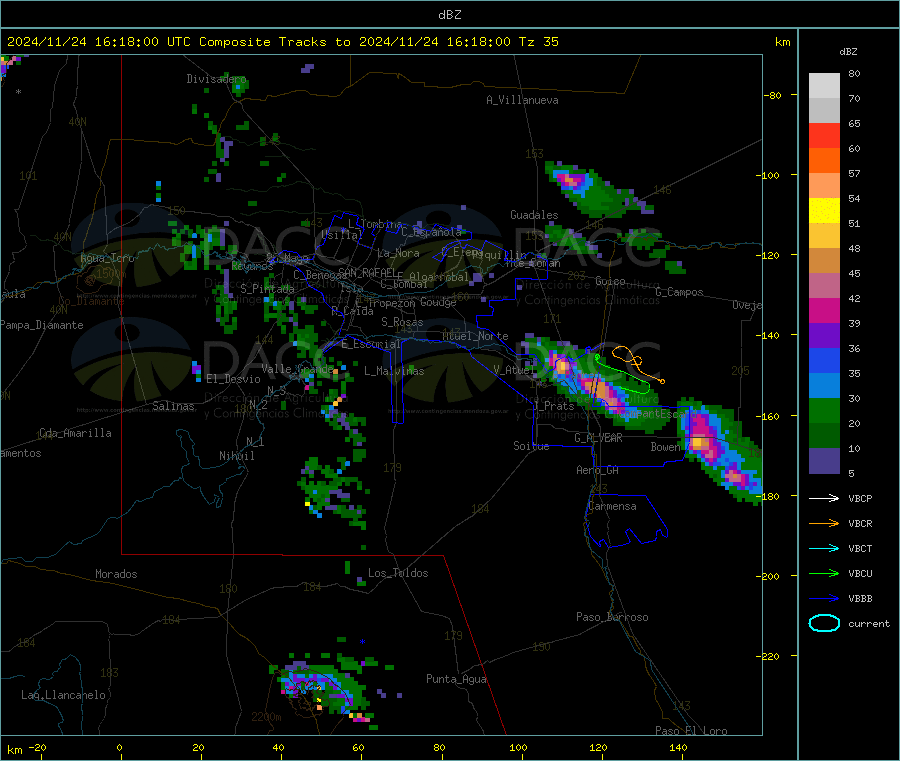Click the Divisadero location label
The height and width of the screenshot is (761, 900).
pos(216,79)
